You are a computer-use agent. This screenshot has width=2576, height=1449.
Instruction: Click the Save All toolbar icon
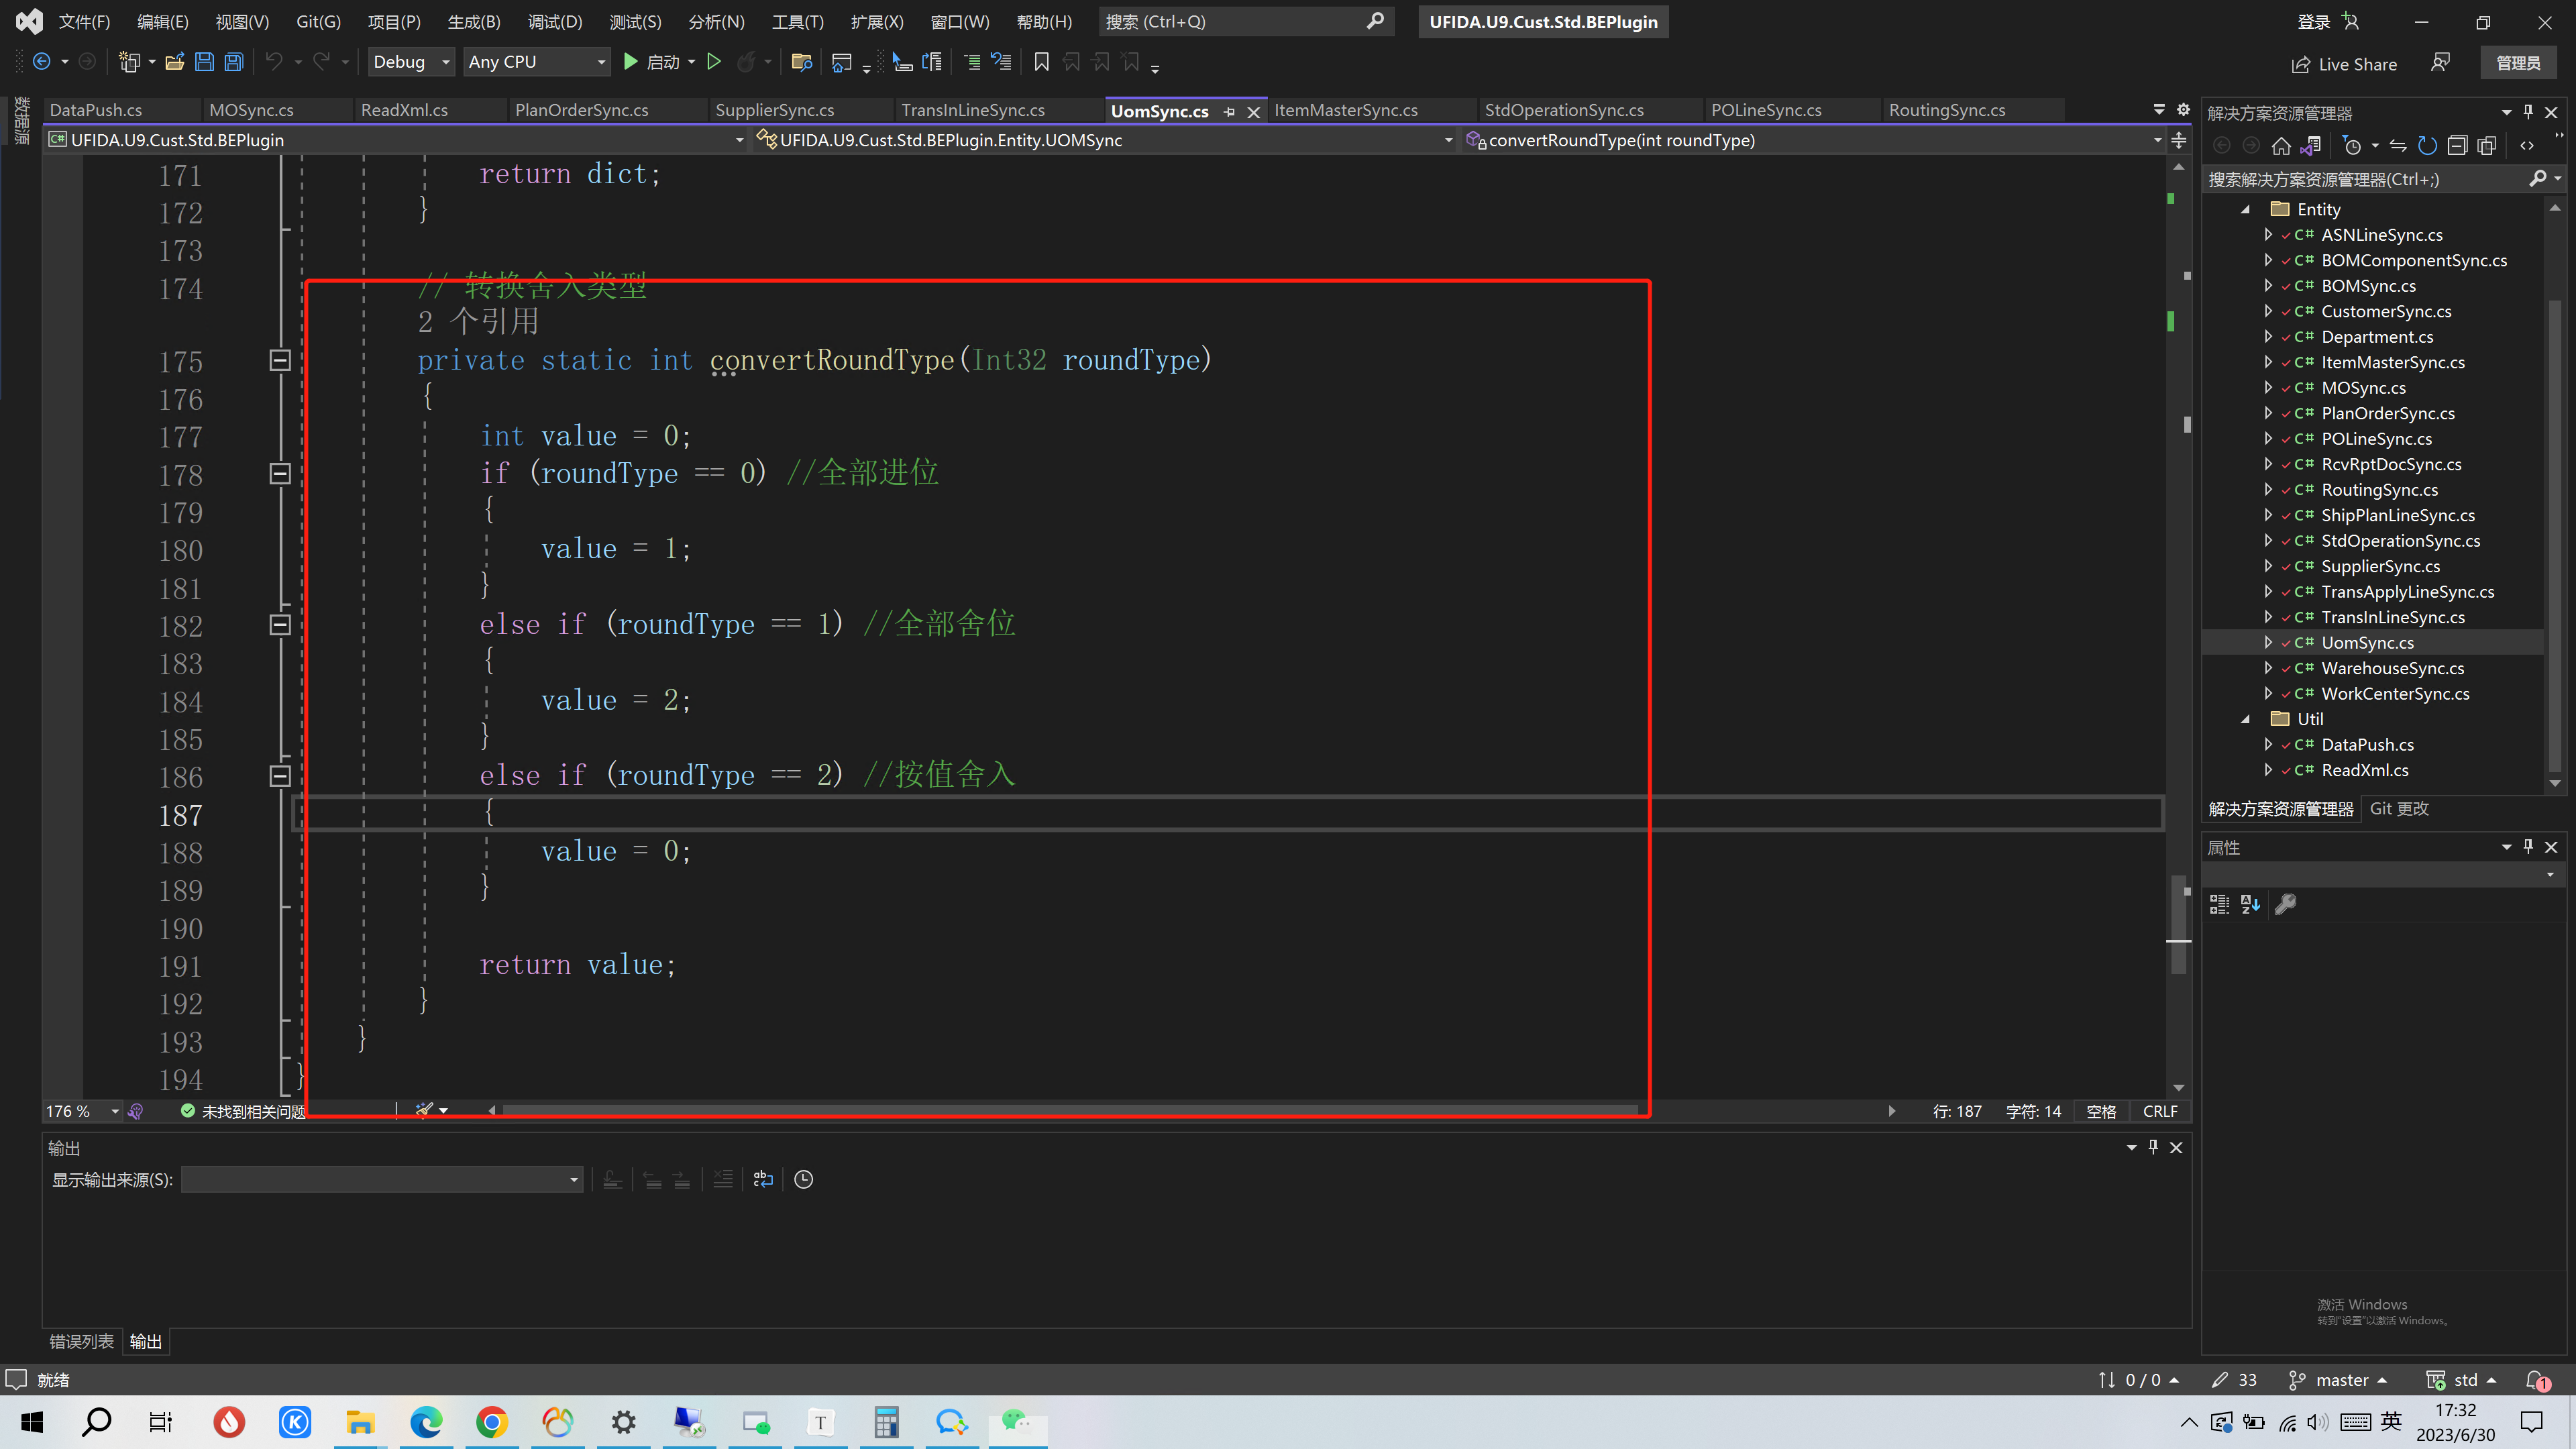(233, 62)
